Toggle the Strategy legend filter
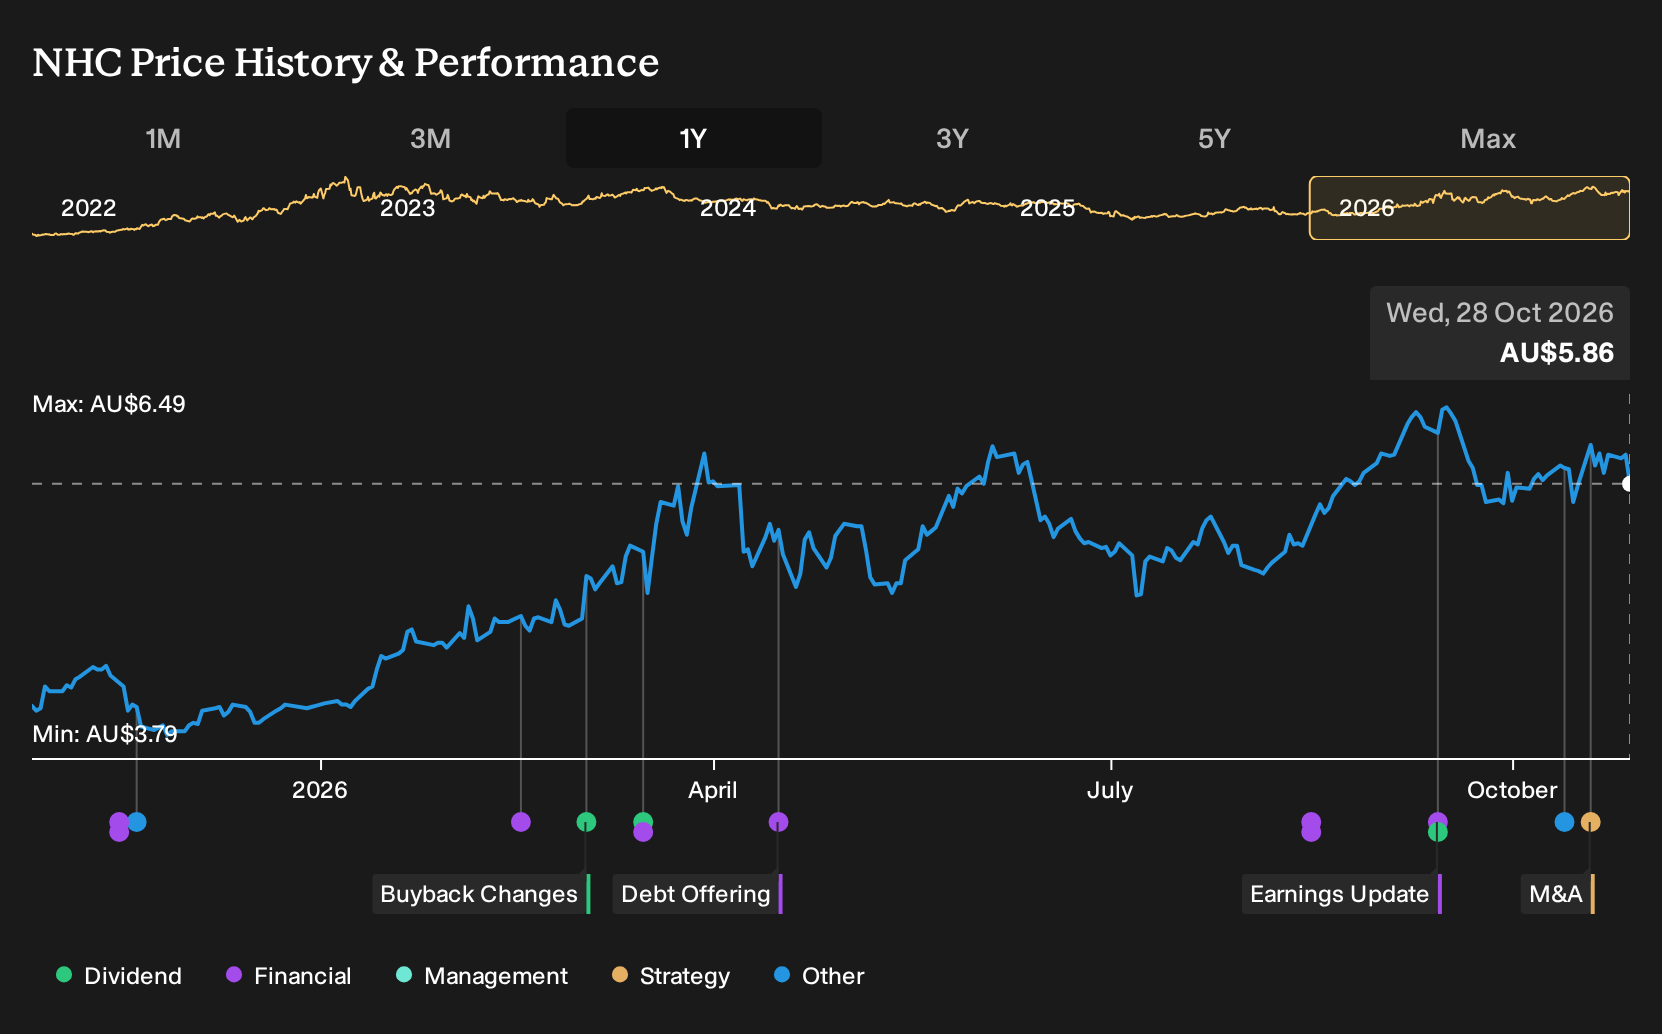This screenshot has height=1034, width=1662. (x=671, y=976)
